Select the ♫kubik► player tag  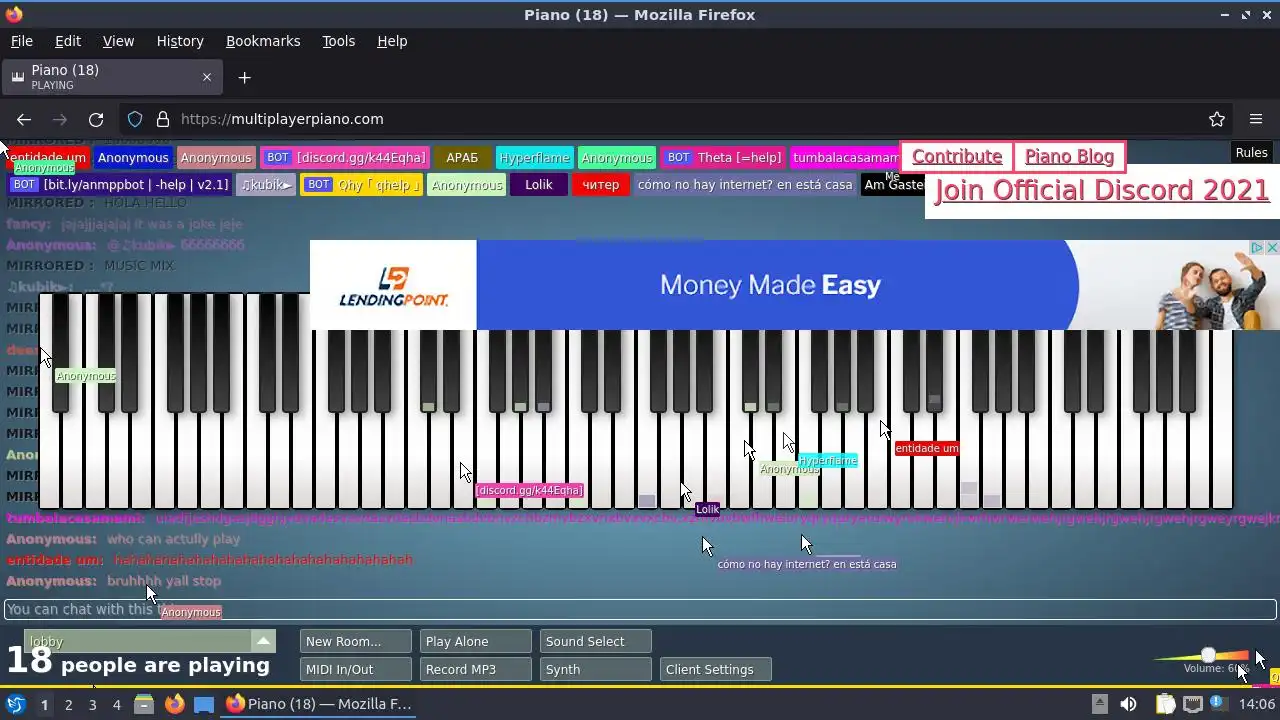(266, 185)
